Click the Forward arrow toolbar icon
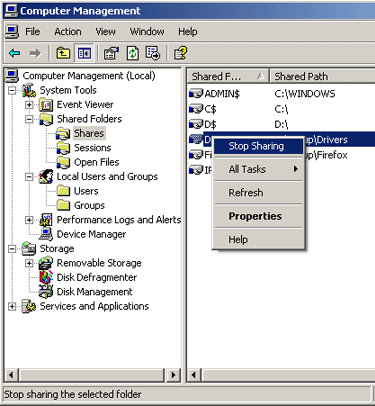 point(35,53)
